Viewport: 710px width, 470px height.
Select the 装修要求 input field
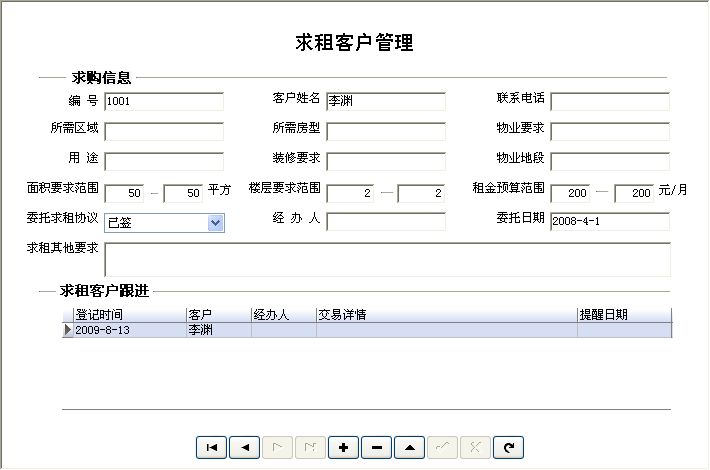tap(386, 161)
